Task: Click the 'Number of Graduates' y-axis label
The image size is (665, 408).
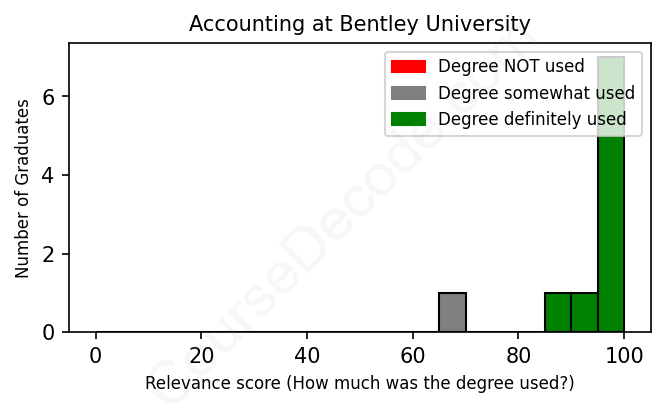Action: pos(22,187)
